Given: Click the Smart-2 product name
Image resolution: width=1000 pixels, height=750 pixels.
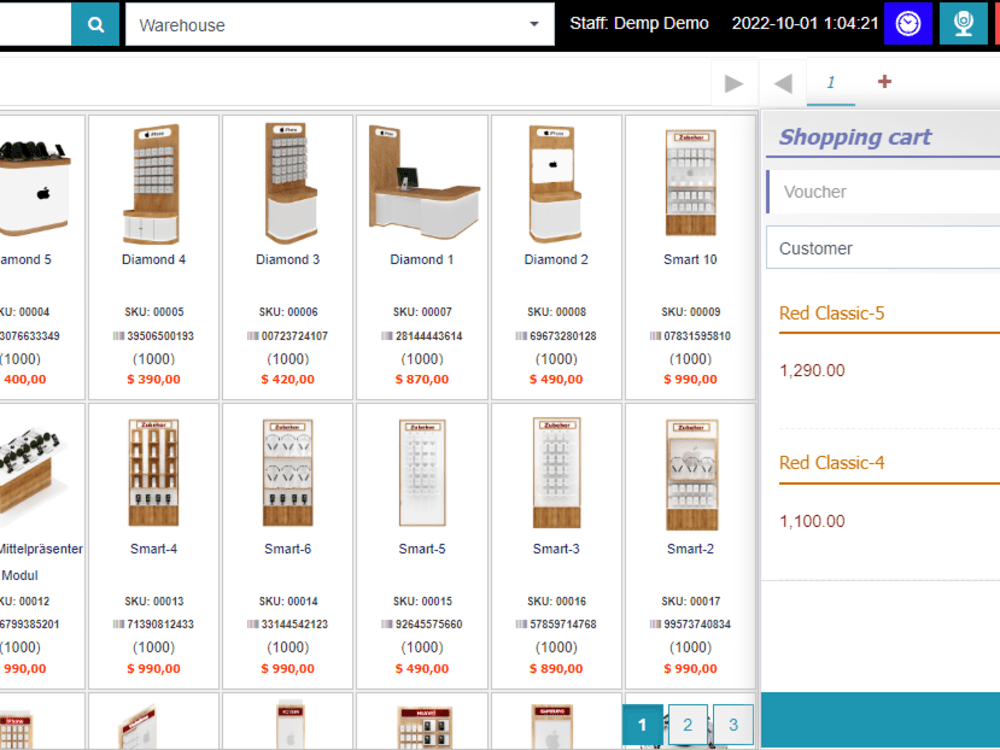Looking at the screenshot, I should point(690,549).
